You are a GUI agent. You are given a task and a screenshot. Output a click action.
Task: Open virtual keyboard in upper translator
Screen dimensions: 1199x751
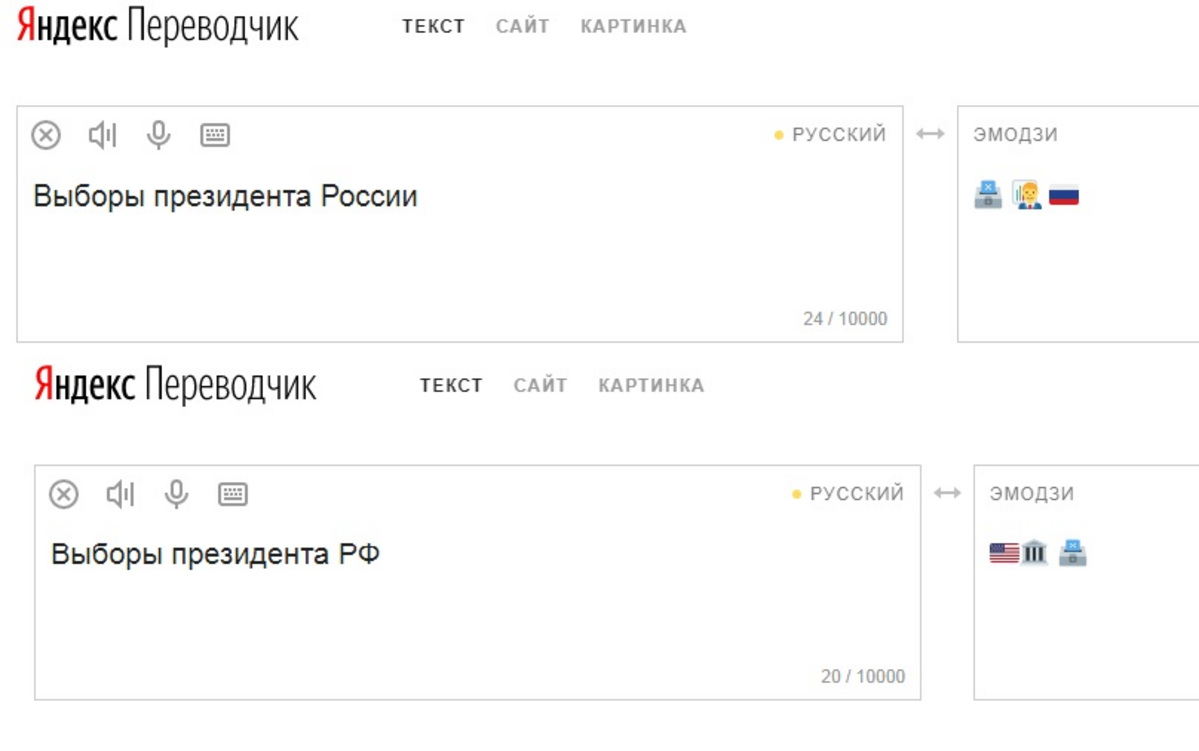pos(215,135)
